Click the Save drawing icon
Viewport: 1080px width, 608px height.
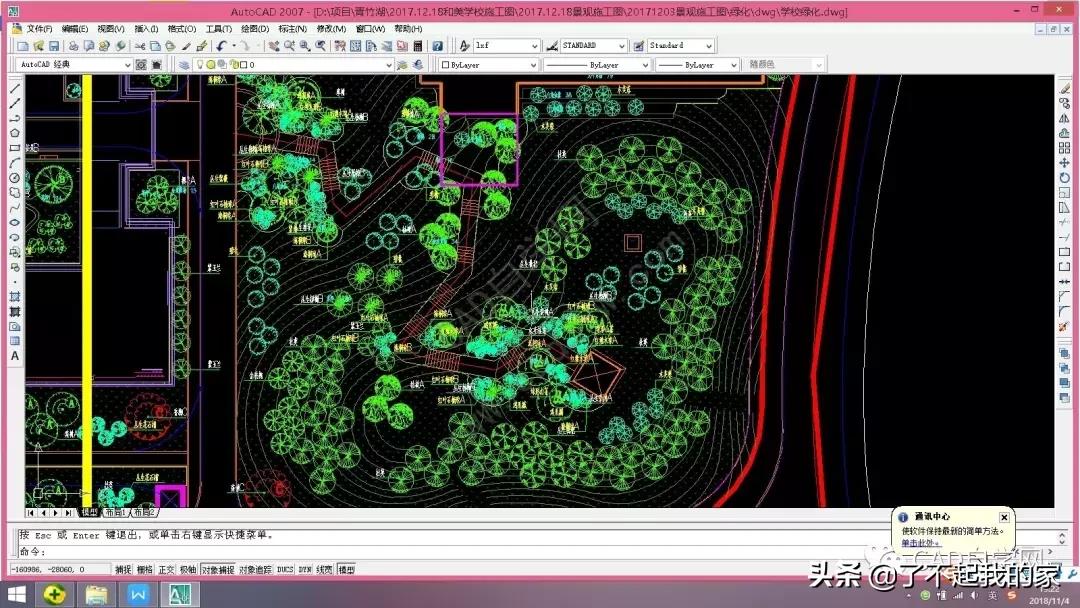click(54, 46)
